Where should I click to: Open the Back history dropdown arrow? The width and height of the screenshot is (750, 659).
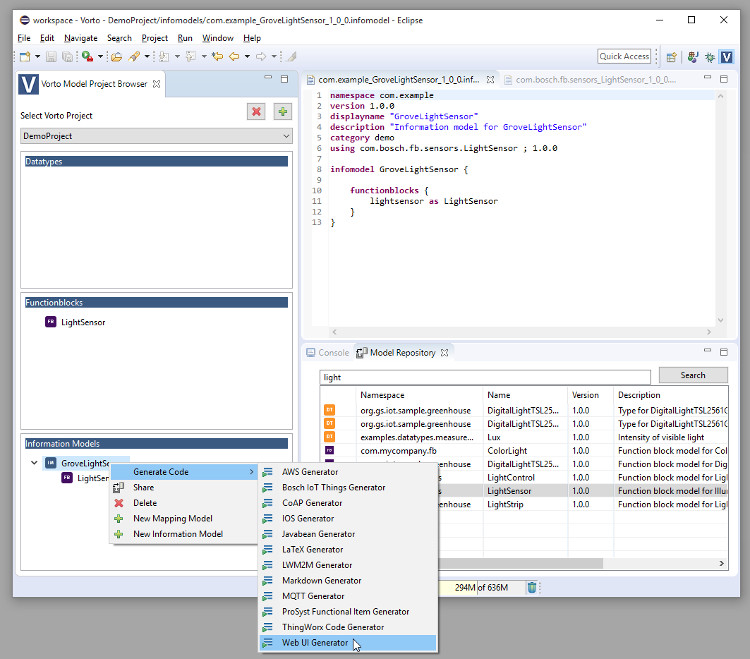pos(247,57)
